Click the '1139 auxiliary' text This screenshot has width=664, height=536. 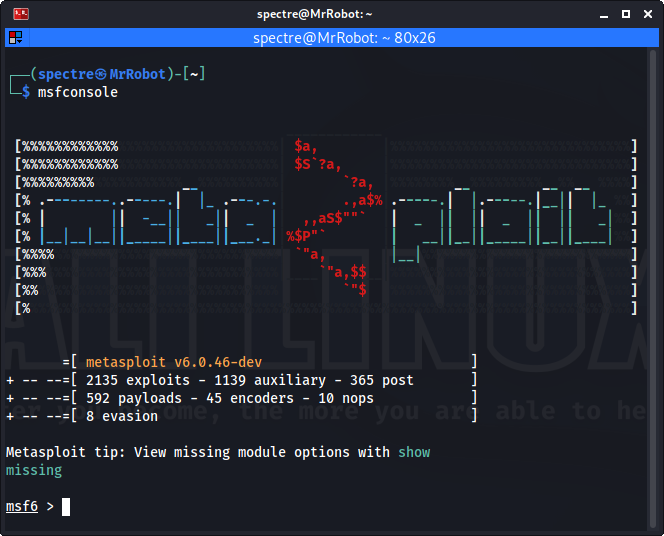[270, 380]
